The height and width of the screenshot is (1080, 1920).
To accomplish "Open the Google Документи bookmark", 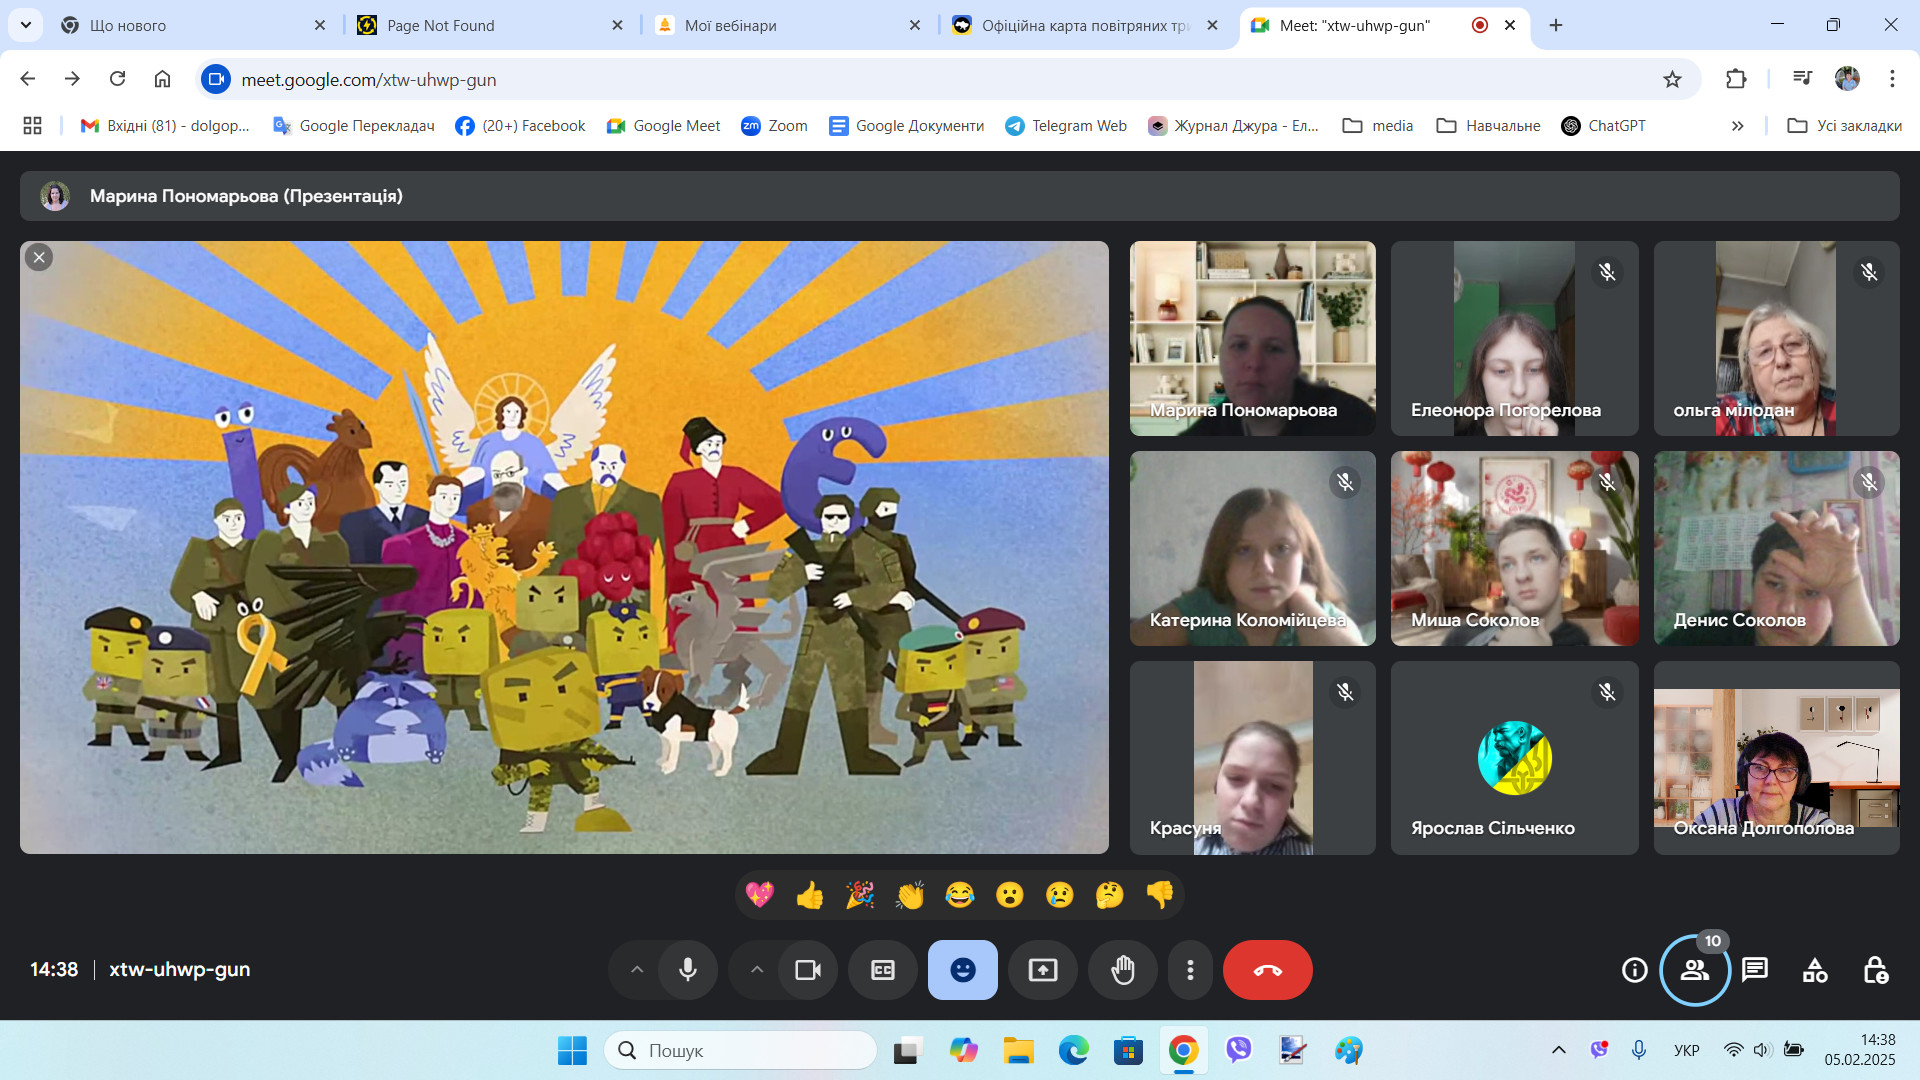I will pyautogui.click(x=906, y=126).
